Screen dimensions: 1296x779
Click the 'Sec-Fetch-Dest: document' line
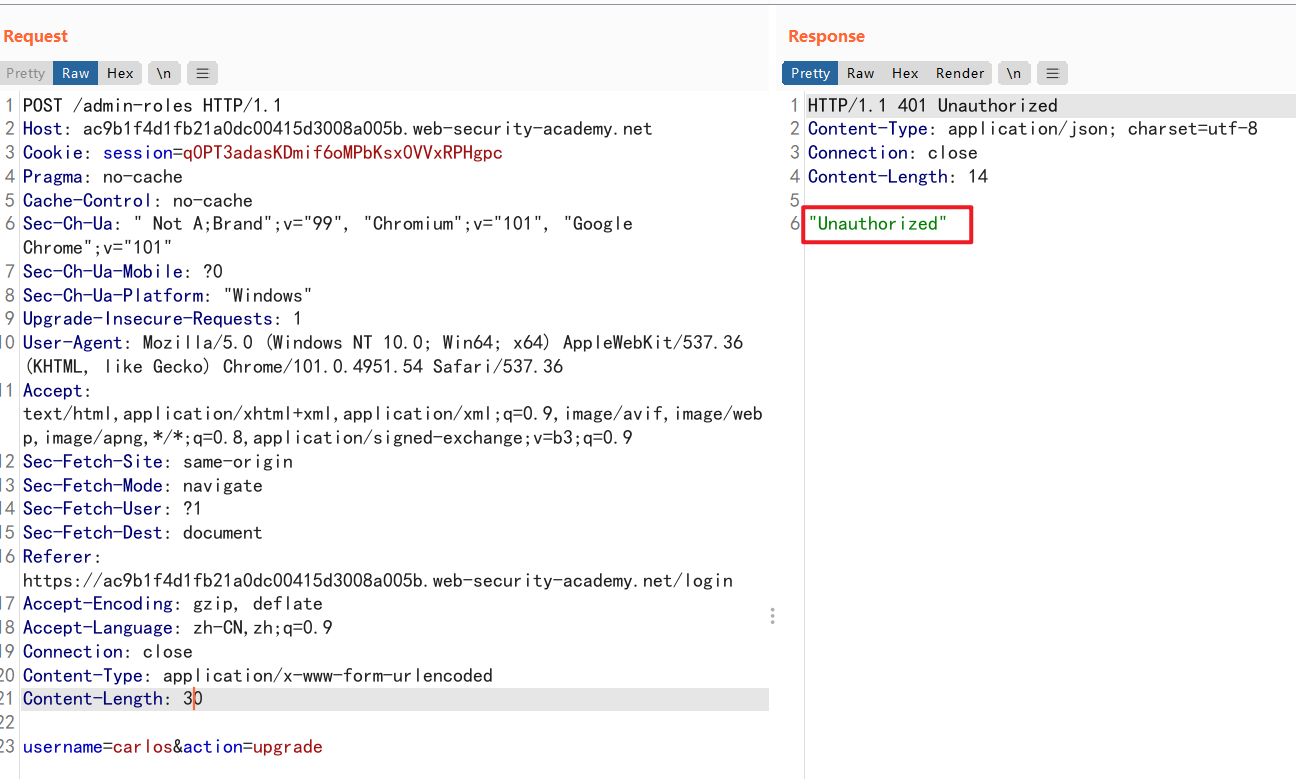[143, 532]
